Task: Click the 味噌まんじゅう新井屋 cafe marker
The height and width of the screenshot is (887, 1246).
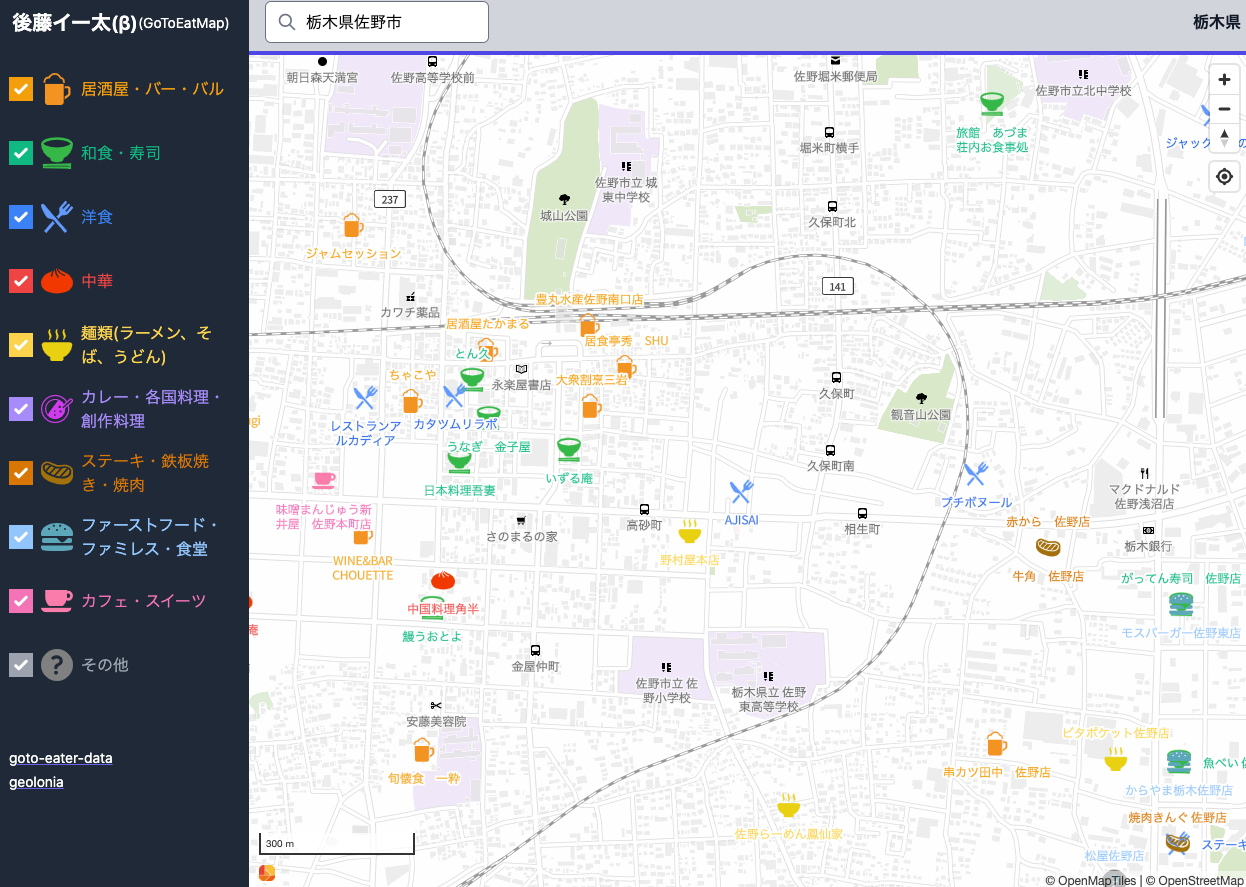Action: coord(323,481)
